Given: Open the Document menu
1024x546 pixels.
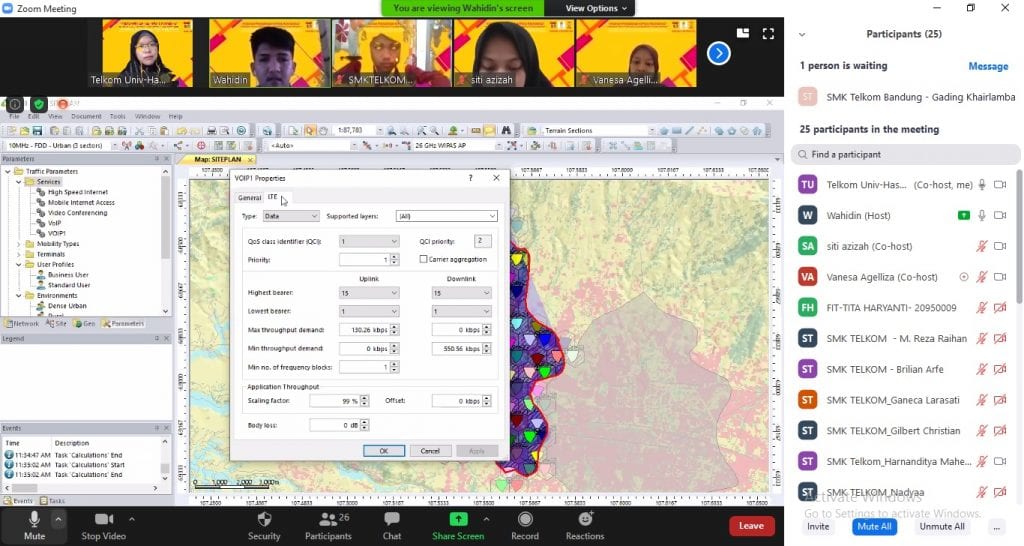Looking at the screenshot, I should (x=86, y=117).
